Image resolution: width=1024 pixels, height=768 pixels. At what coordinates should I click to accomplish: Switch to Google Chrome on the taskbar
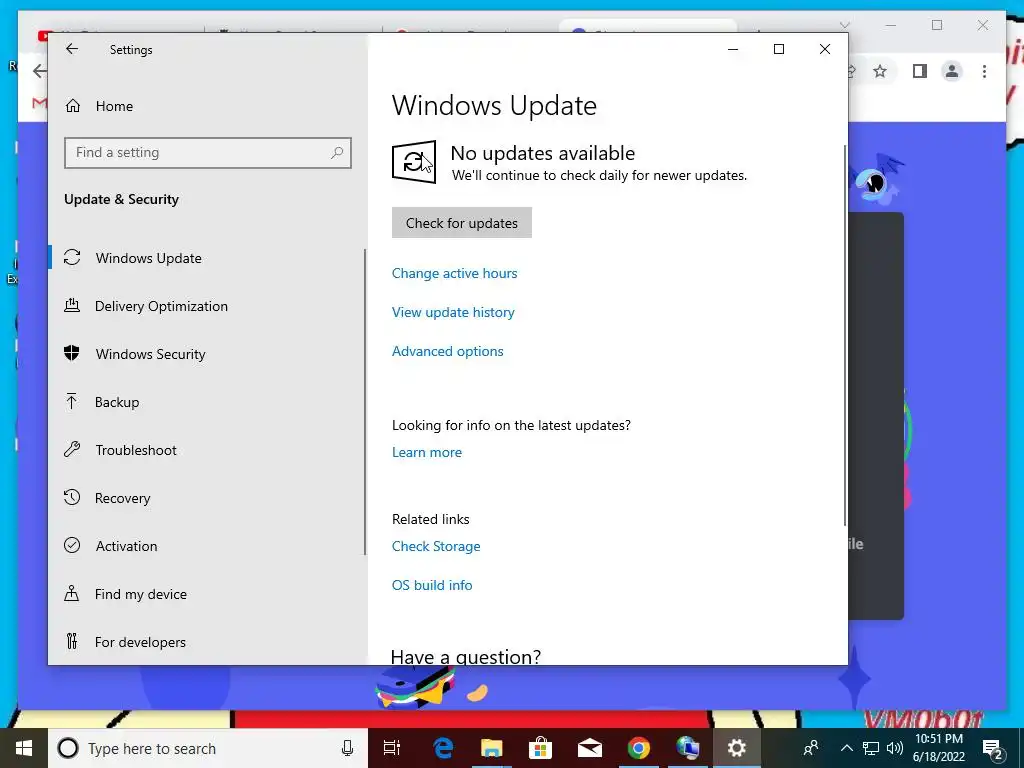pyautogui.click(x=639, y=748)
